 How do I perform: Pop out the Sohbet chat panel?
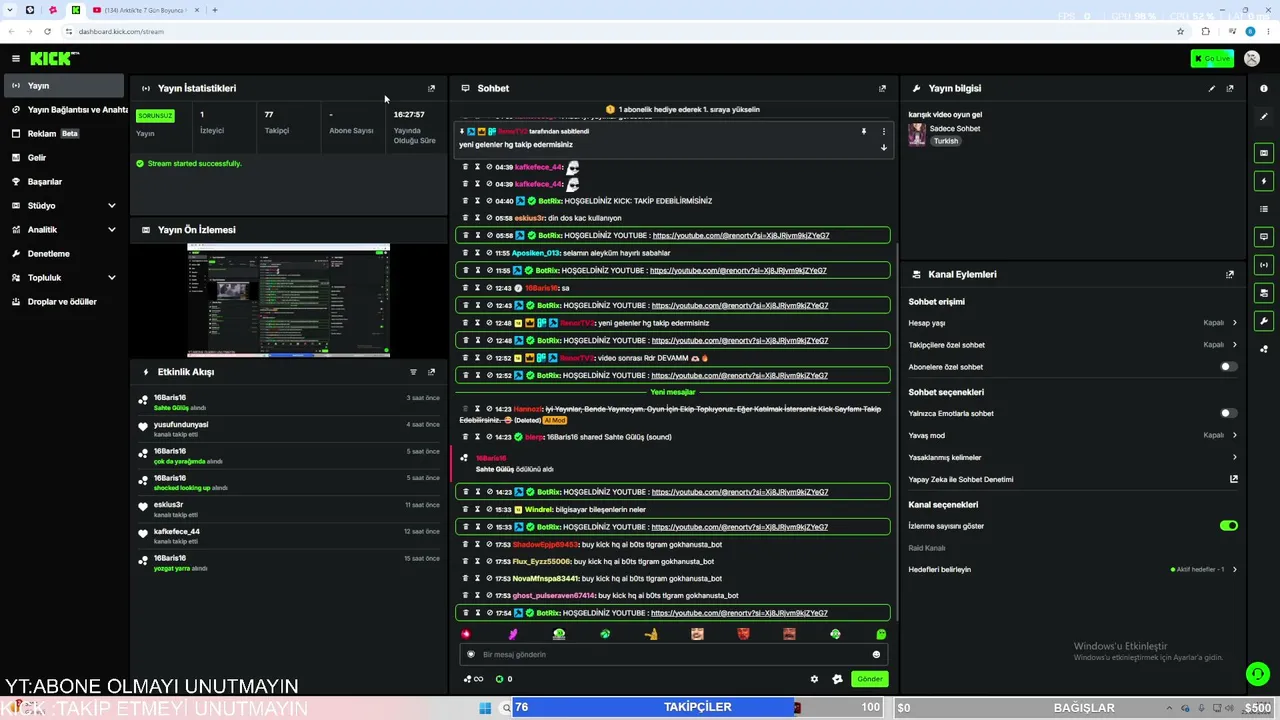point(882,88)
